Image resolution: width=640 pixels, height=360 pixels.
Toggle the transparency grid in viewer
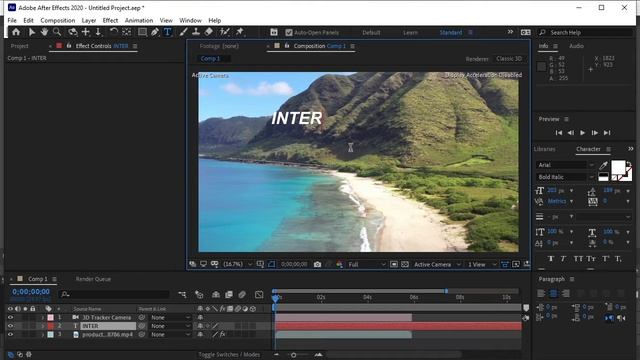tap(404, 264)
